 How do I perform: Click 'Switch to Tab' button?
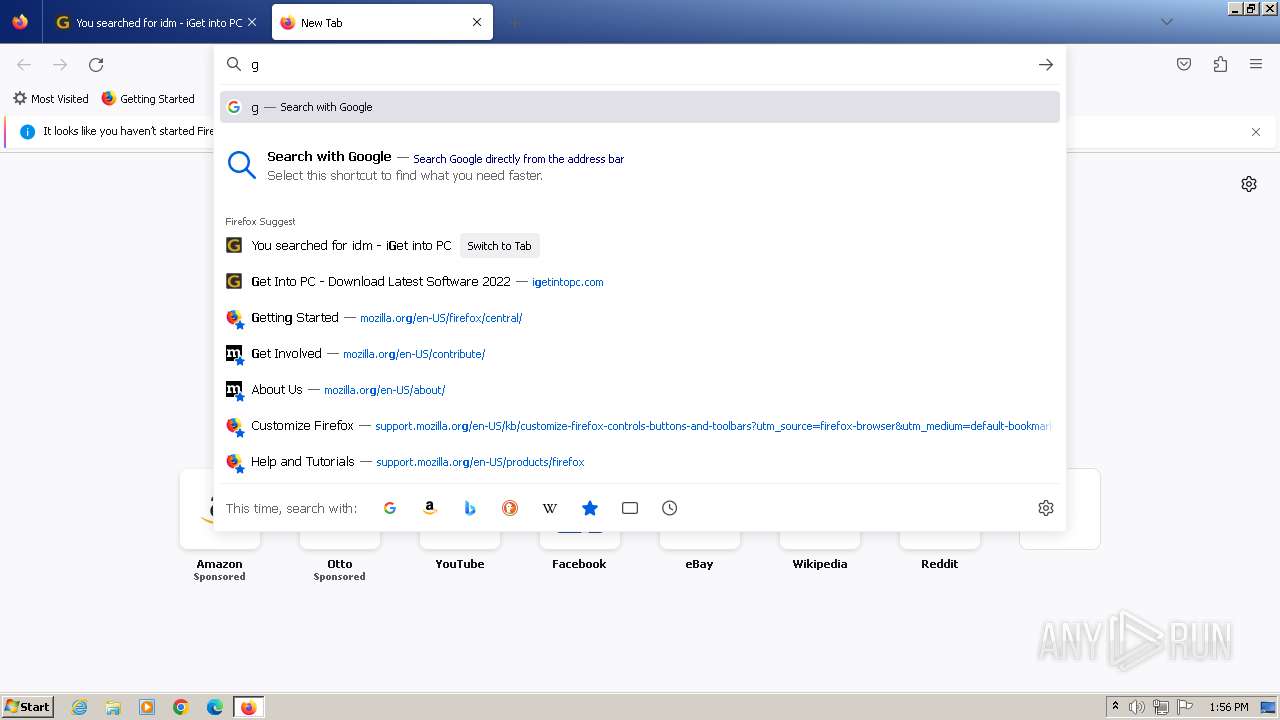coord(499,246)
